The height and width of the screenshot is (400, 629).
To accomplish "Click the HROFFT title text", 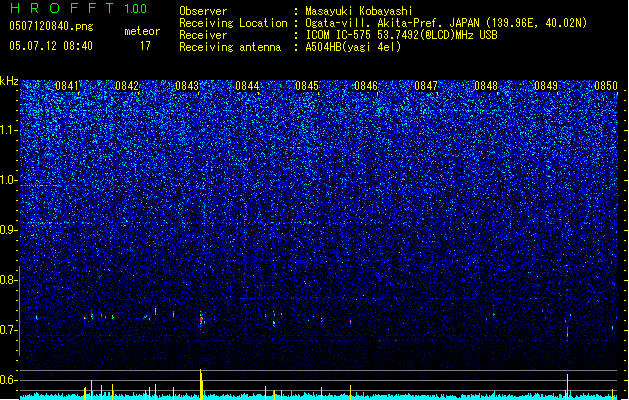I will pos(62,8).
